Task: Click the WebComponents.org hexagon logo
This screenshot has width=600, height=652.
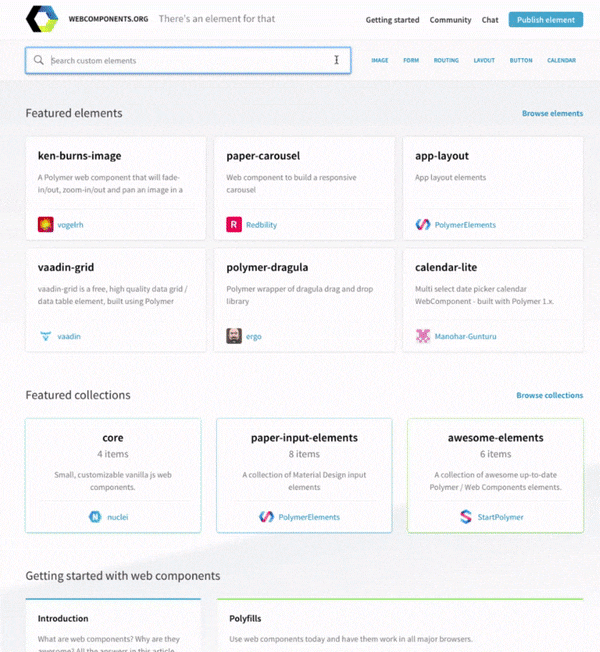Action: click(42, 19)
